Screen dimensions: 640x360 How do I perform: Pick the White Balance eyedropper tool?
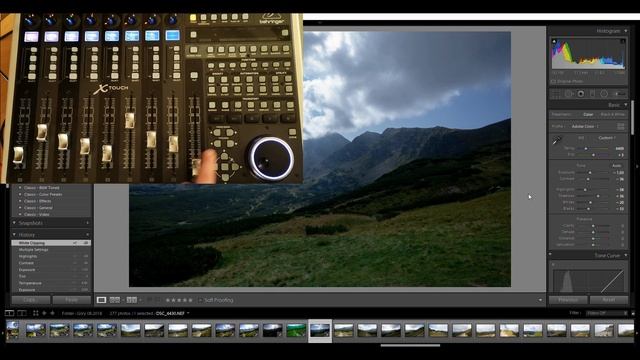point(557,141)
